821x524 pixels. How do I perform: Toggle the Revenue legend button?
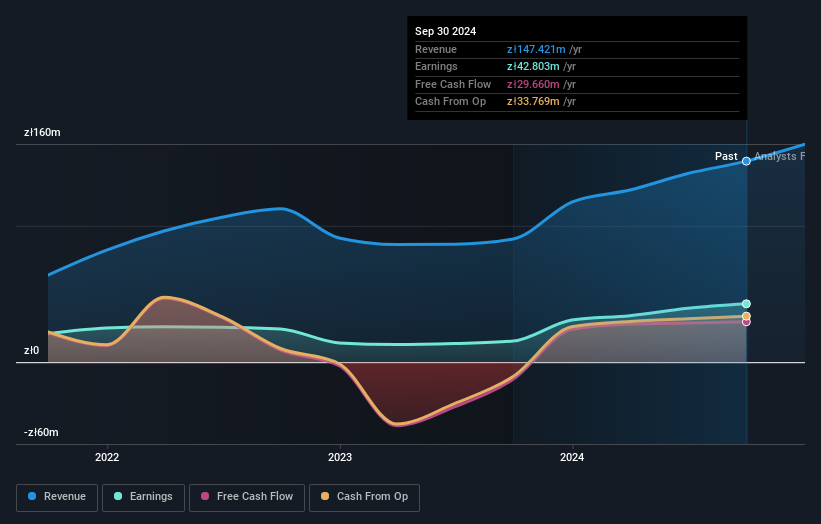click(x=57, y=497)
